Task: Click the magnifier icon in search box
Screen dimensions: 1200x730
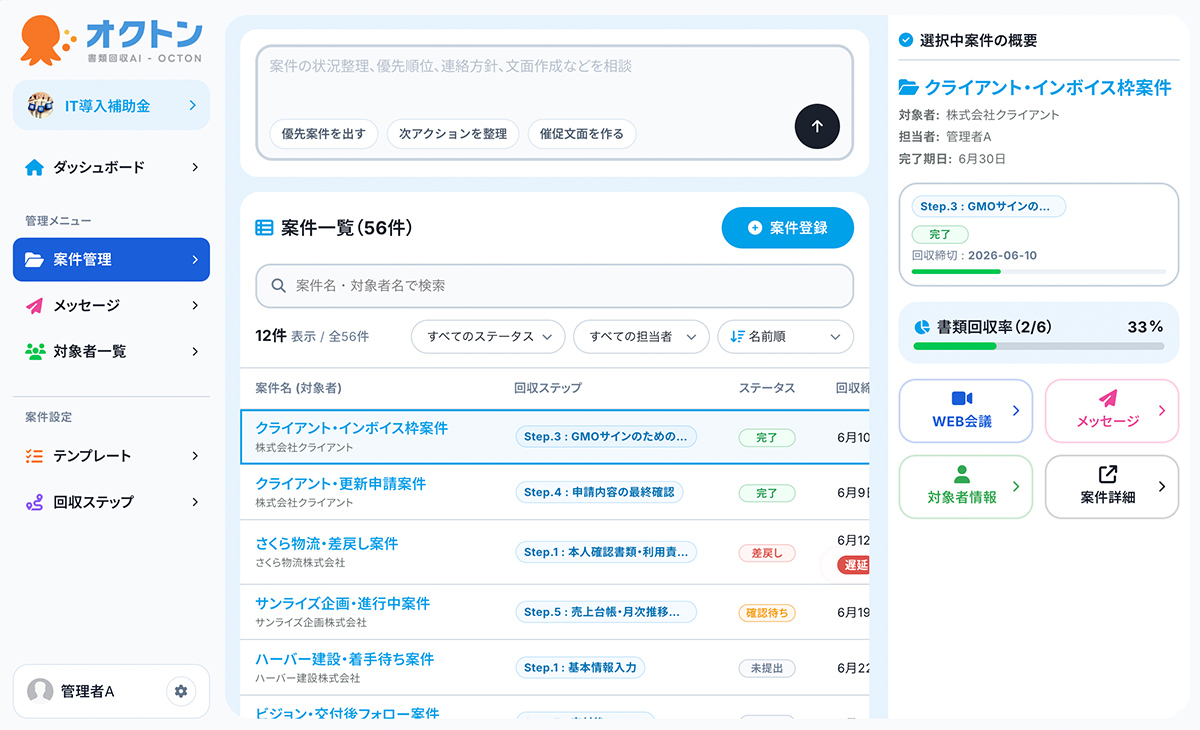Action: point(278,286)
